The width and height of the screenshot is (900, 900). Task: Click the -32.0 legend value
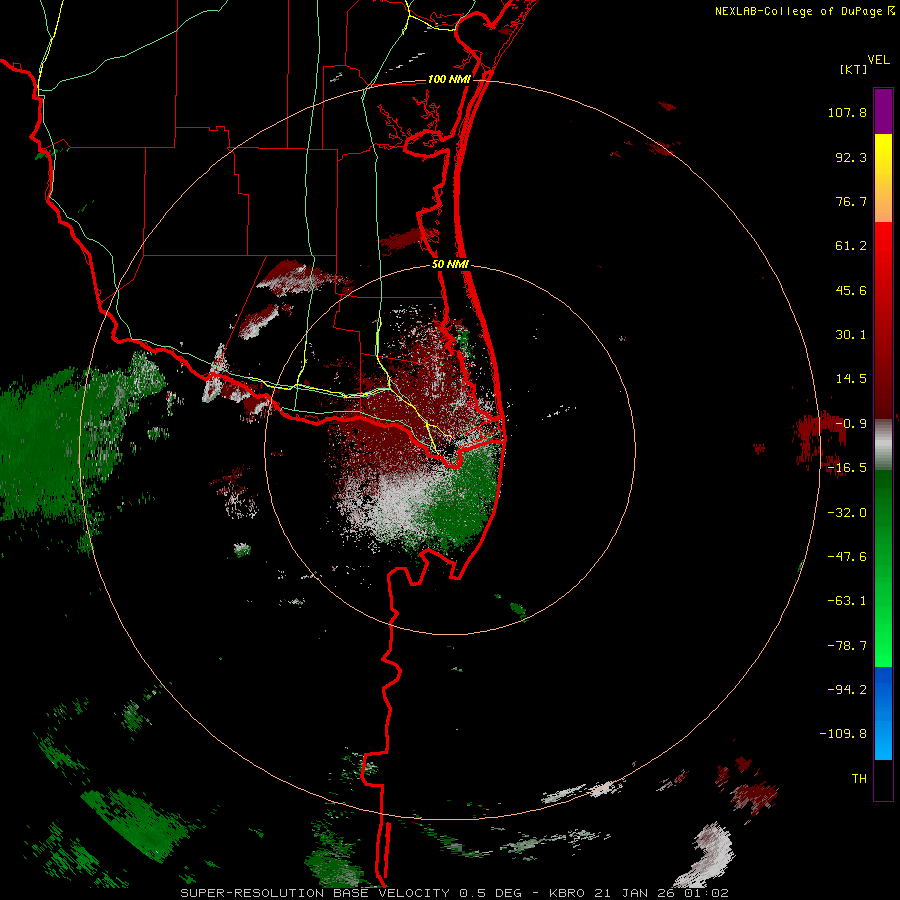coord(847,513)
